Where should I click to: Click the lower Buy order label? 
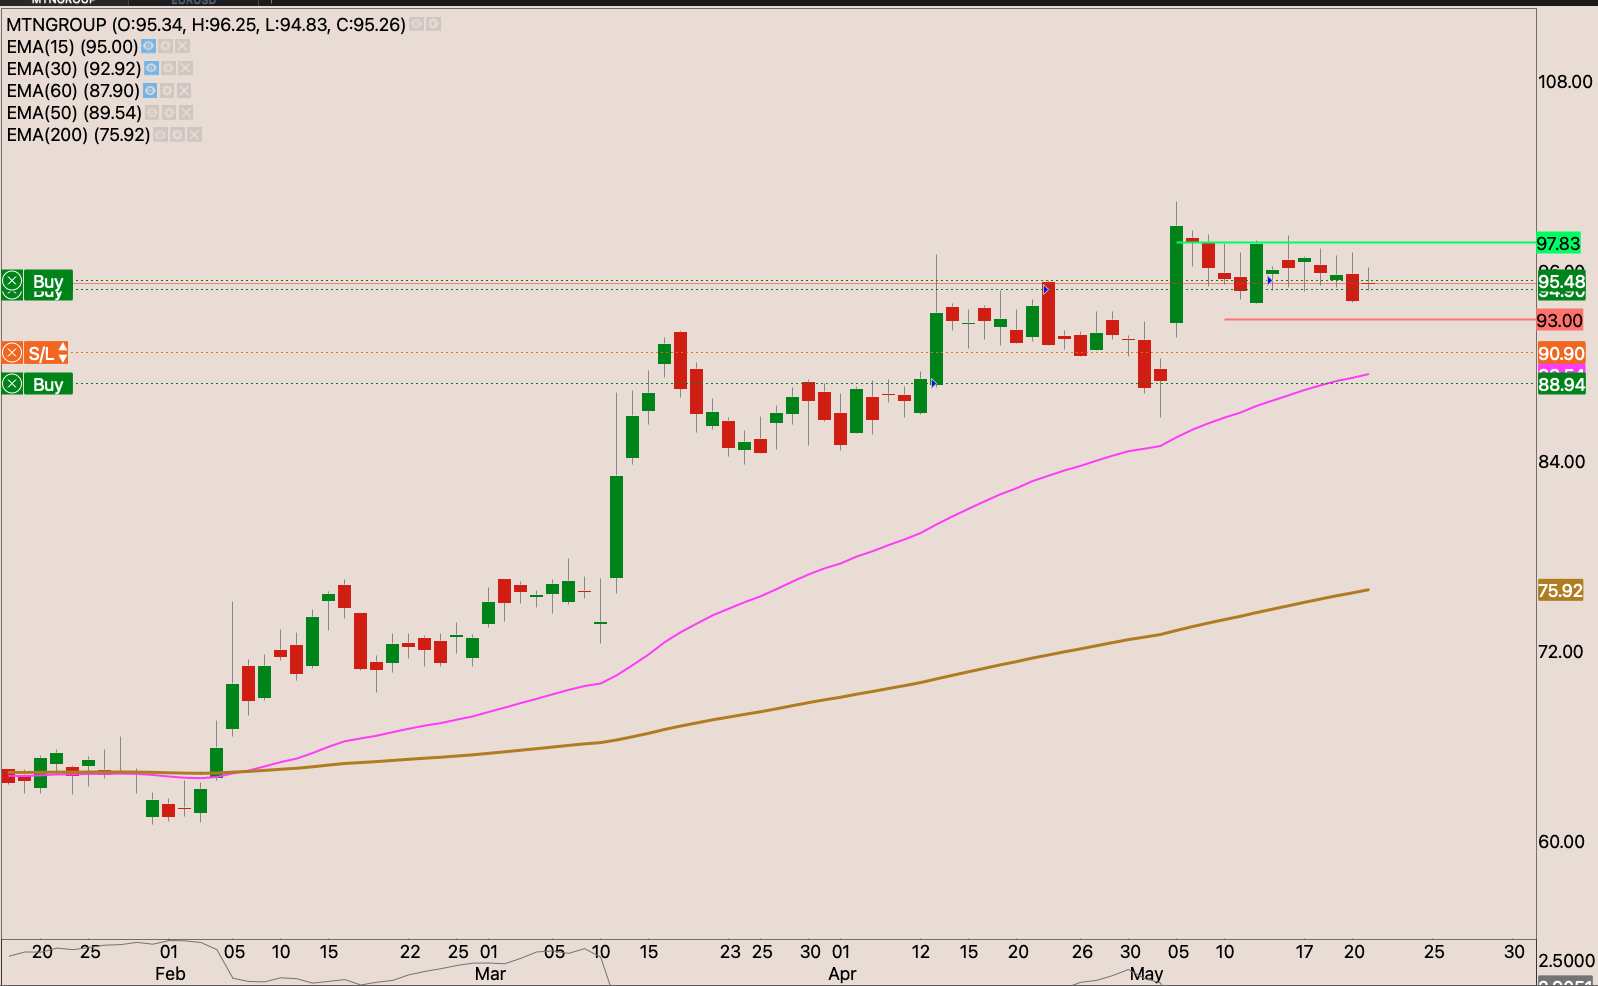pyautogui.click(x=47, y=384)
